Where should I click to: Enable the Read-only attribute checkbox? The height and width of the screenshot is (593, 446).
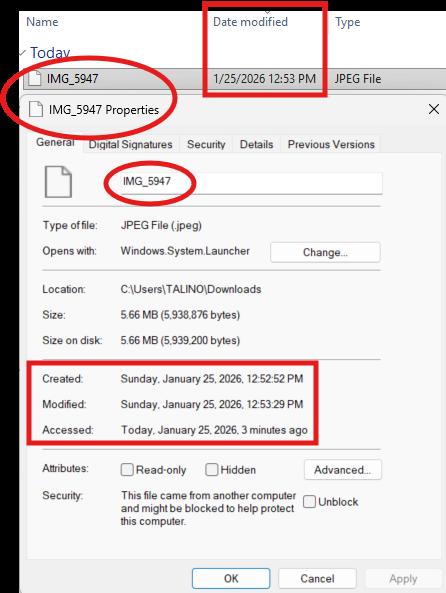(x=127, y=470)
